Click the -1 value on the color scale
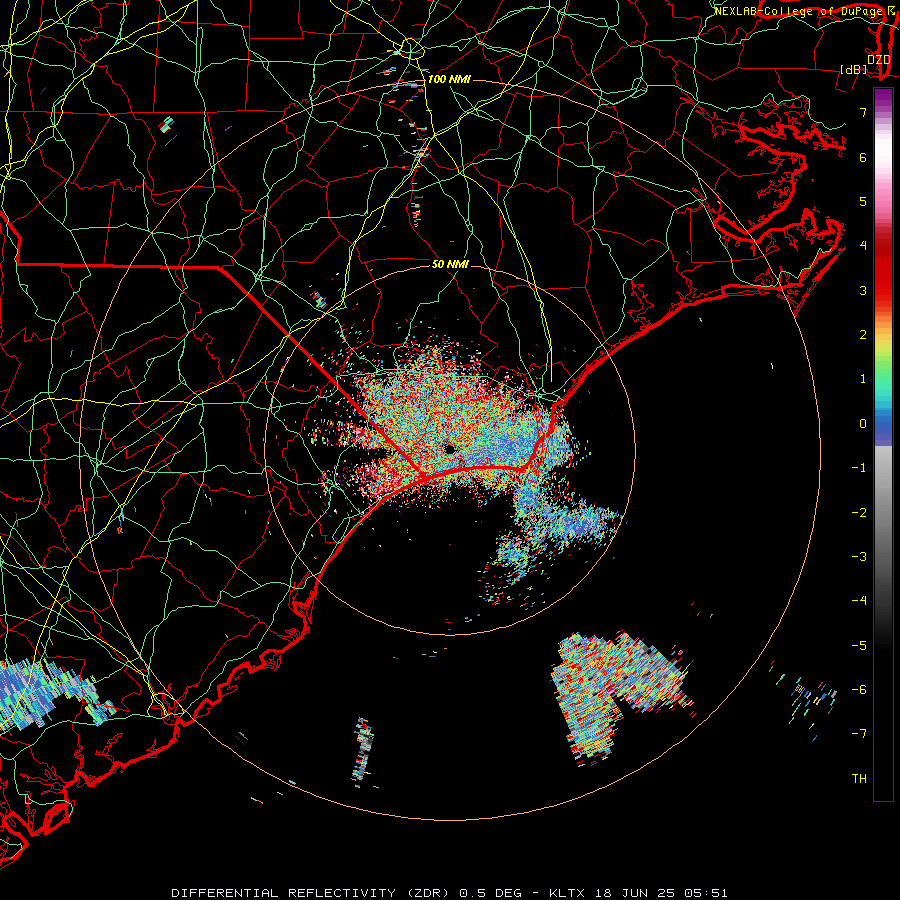The image size is (900, 900). click(859, 468)
